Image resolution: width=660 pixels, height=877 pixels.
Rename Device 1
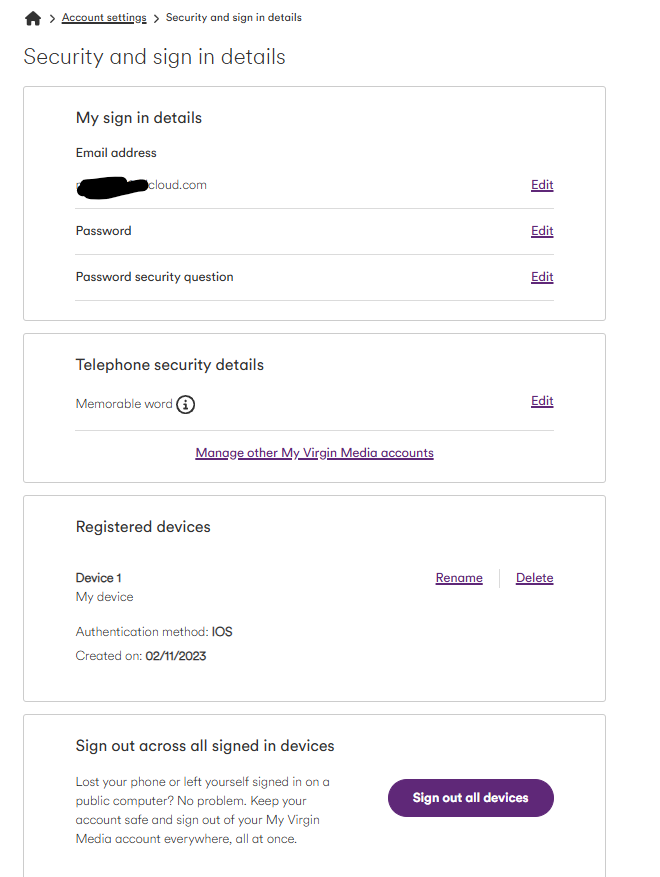click(459, 578)
